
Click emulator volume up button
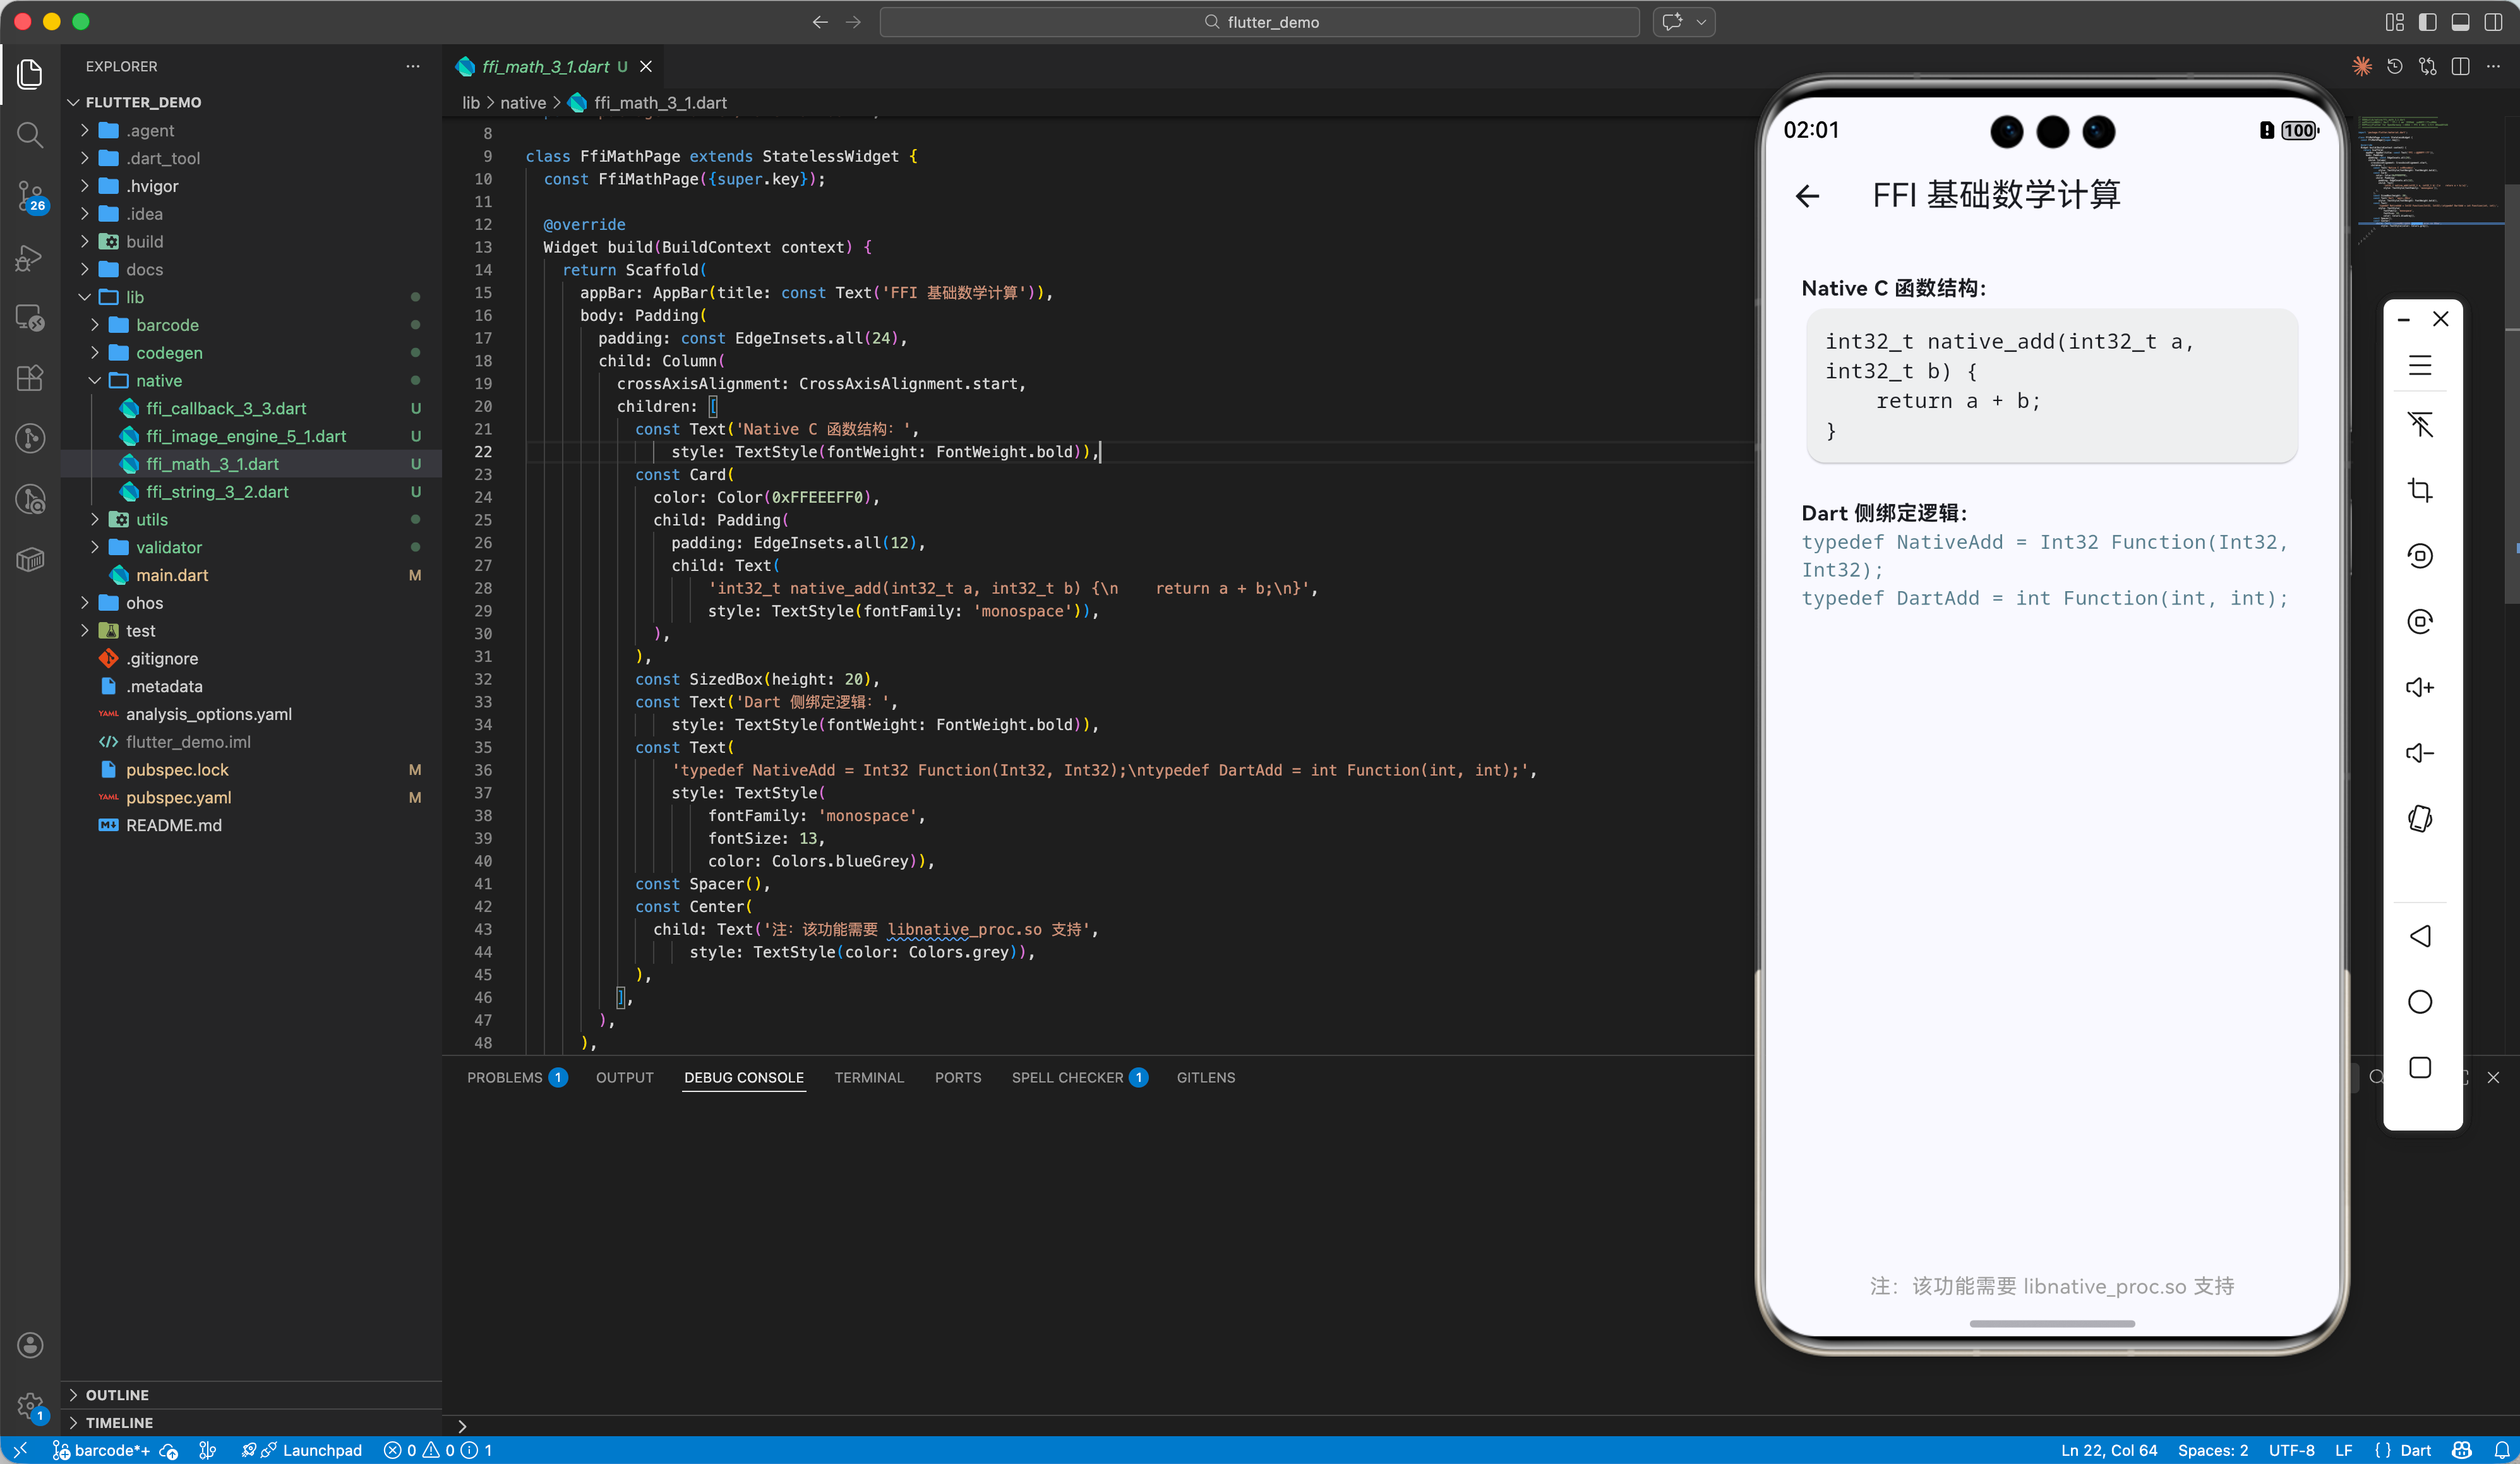[2420, 687]
